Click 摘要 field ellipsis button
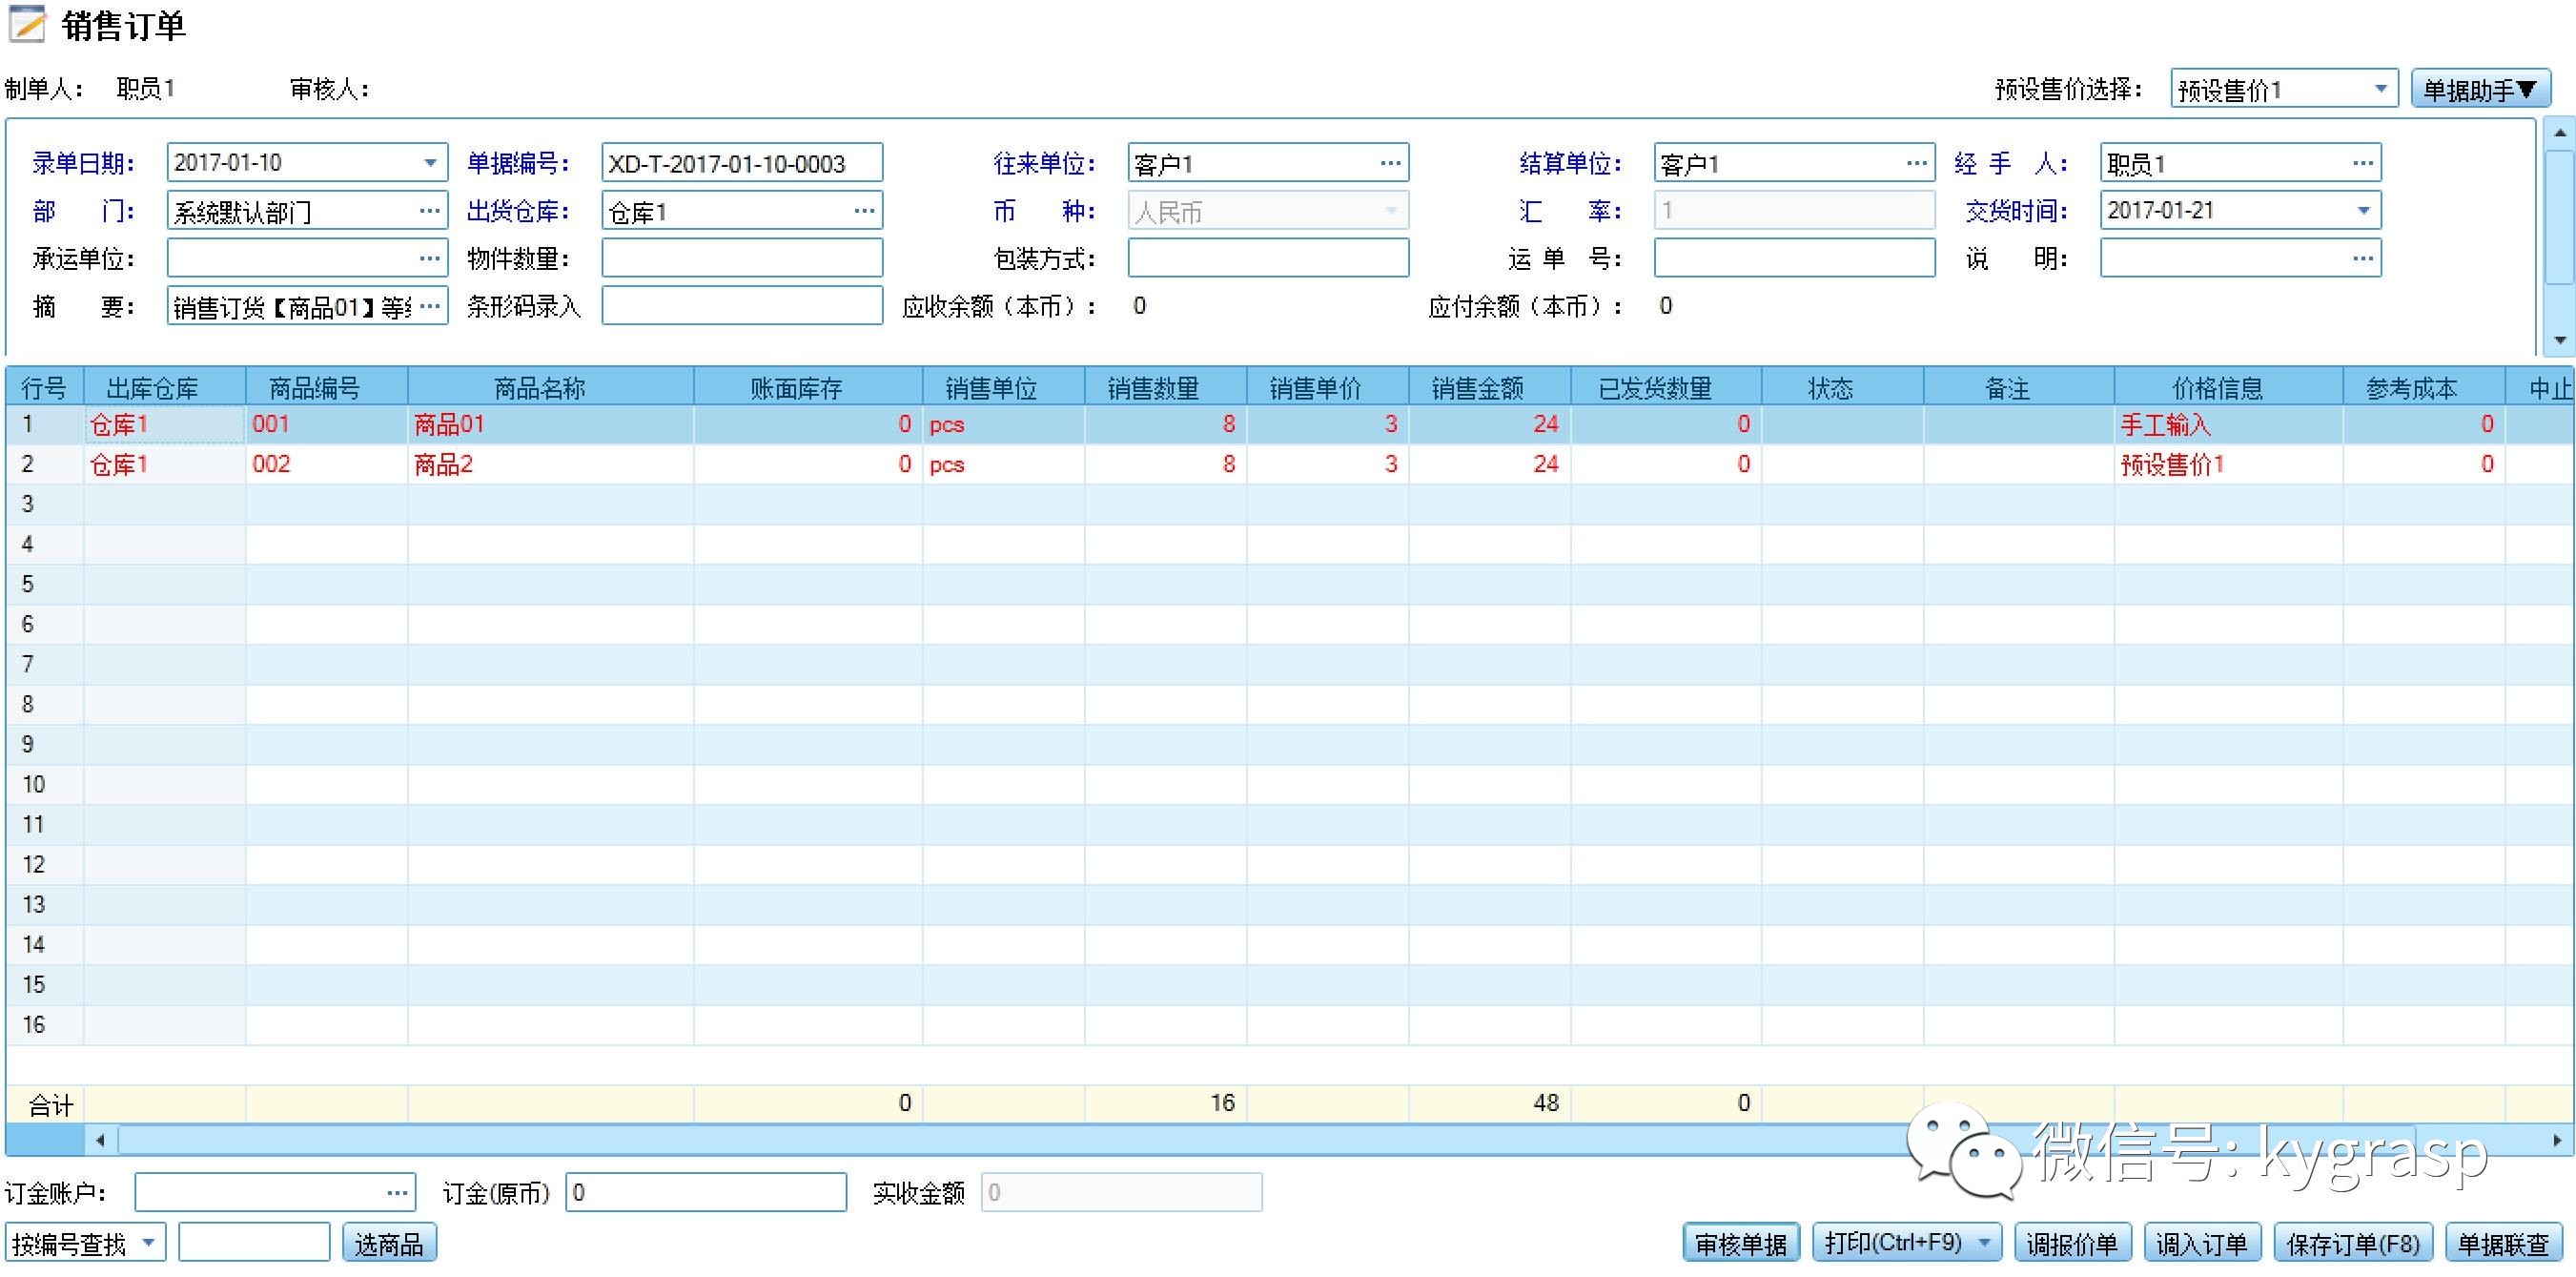 pos(431,306)
